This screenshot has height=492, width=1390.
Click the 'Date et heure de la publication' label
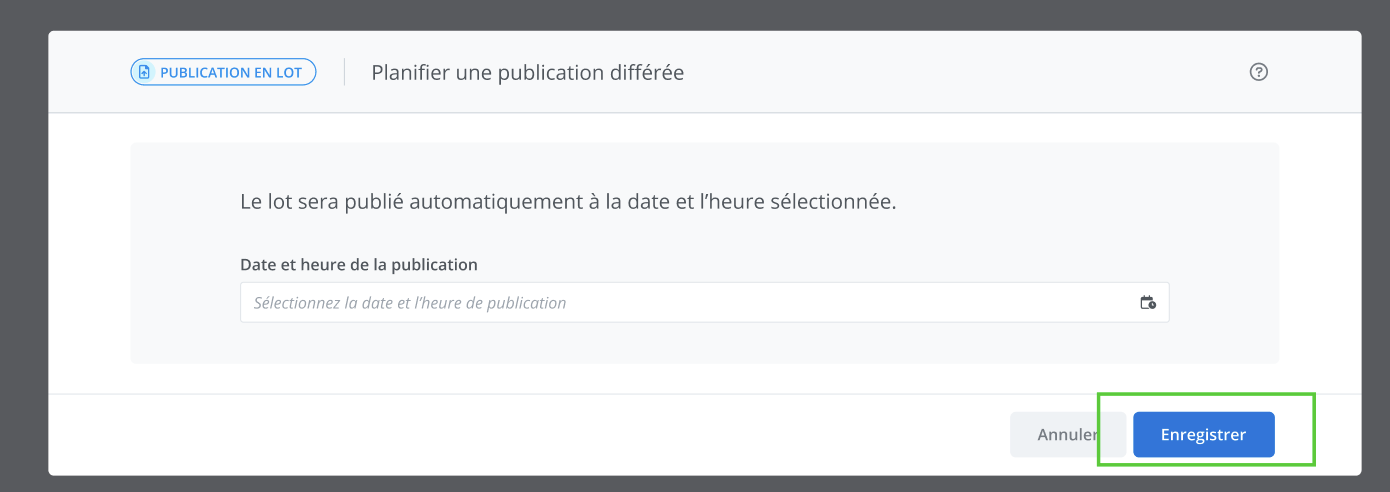pos(359,265)
